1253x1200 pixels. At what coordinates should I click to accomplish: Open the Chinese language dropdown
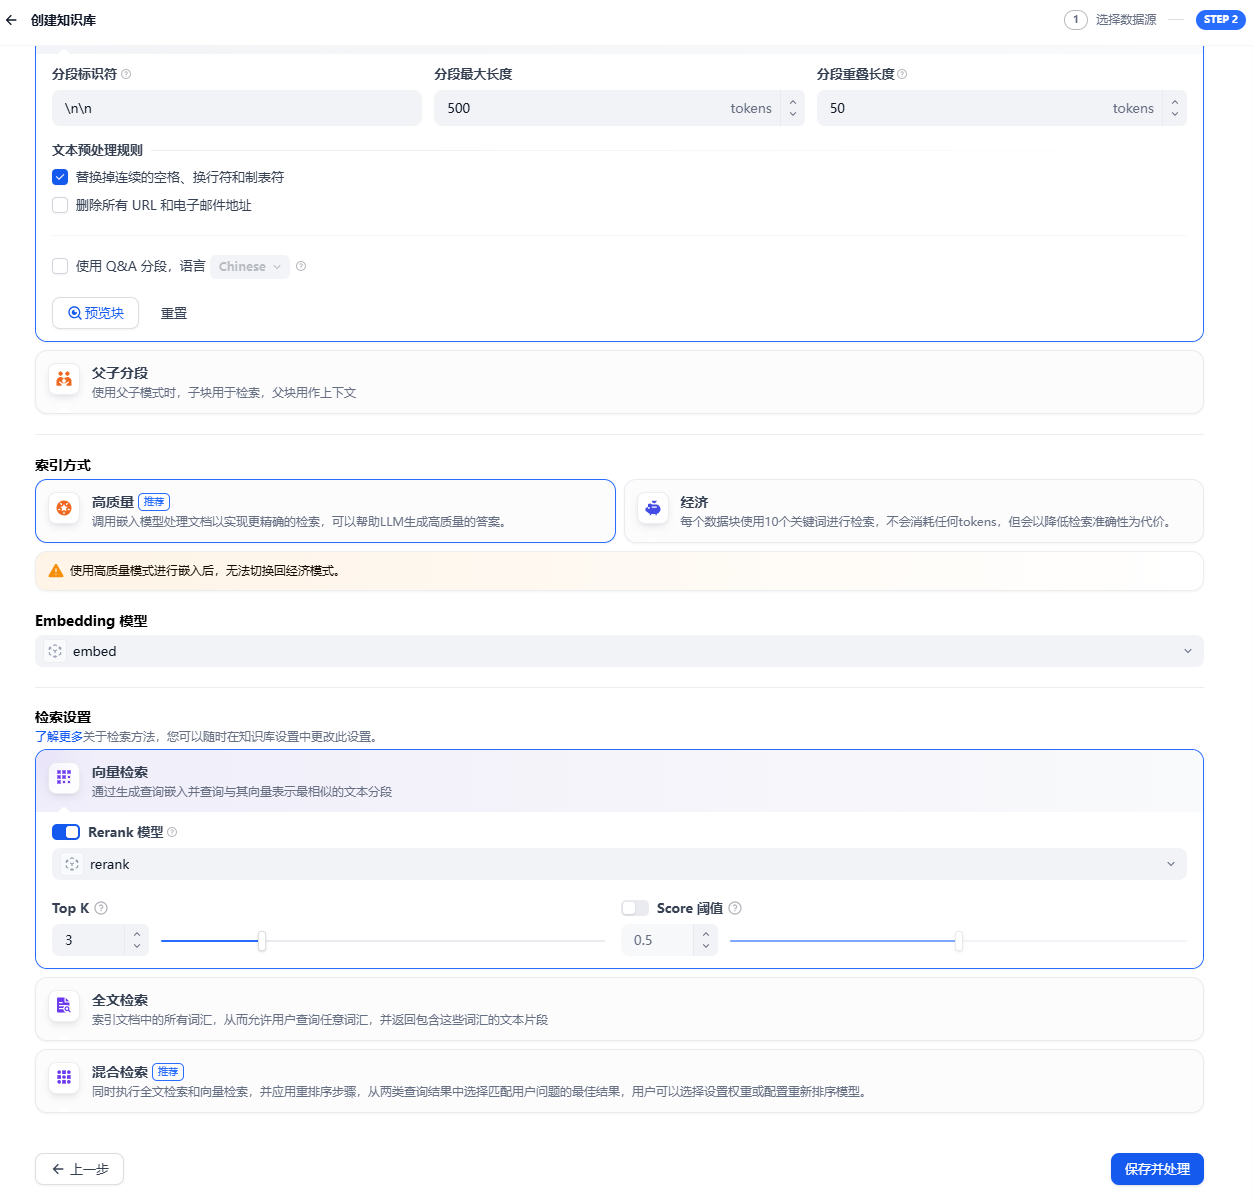coord(250,267)
